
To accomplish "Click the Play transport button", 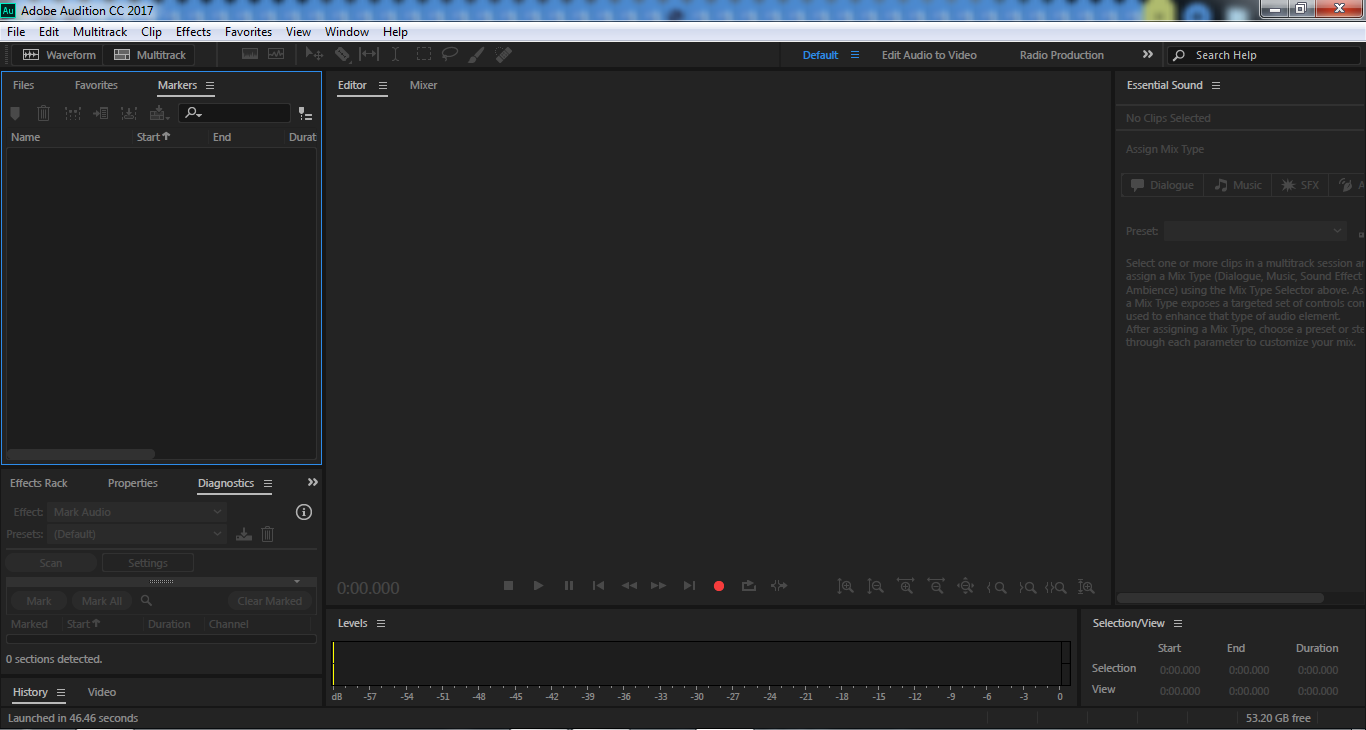I will pos(538,586).
